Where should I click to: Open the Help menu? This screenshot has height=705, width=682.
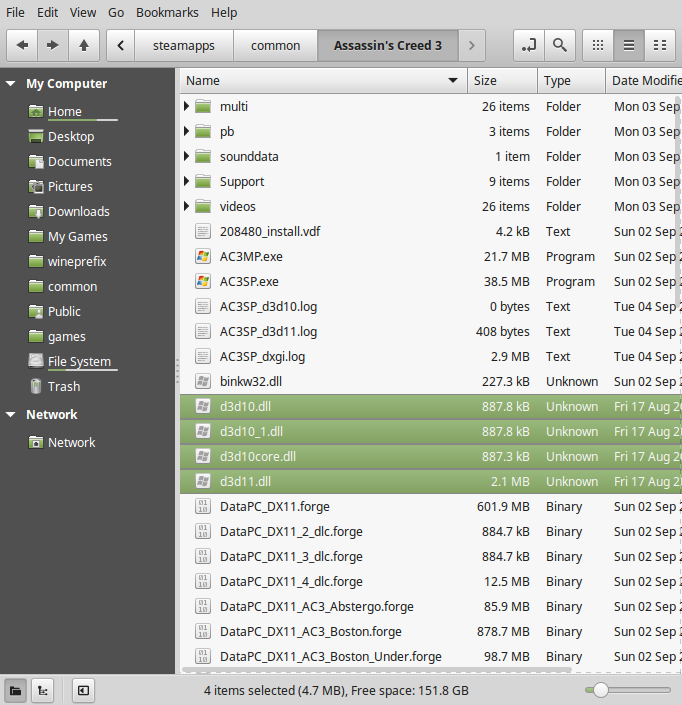(x=224, y=13)
